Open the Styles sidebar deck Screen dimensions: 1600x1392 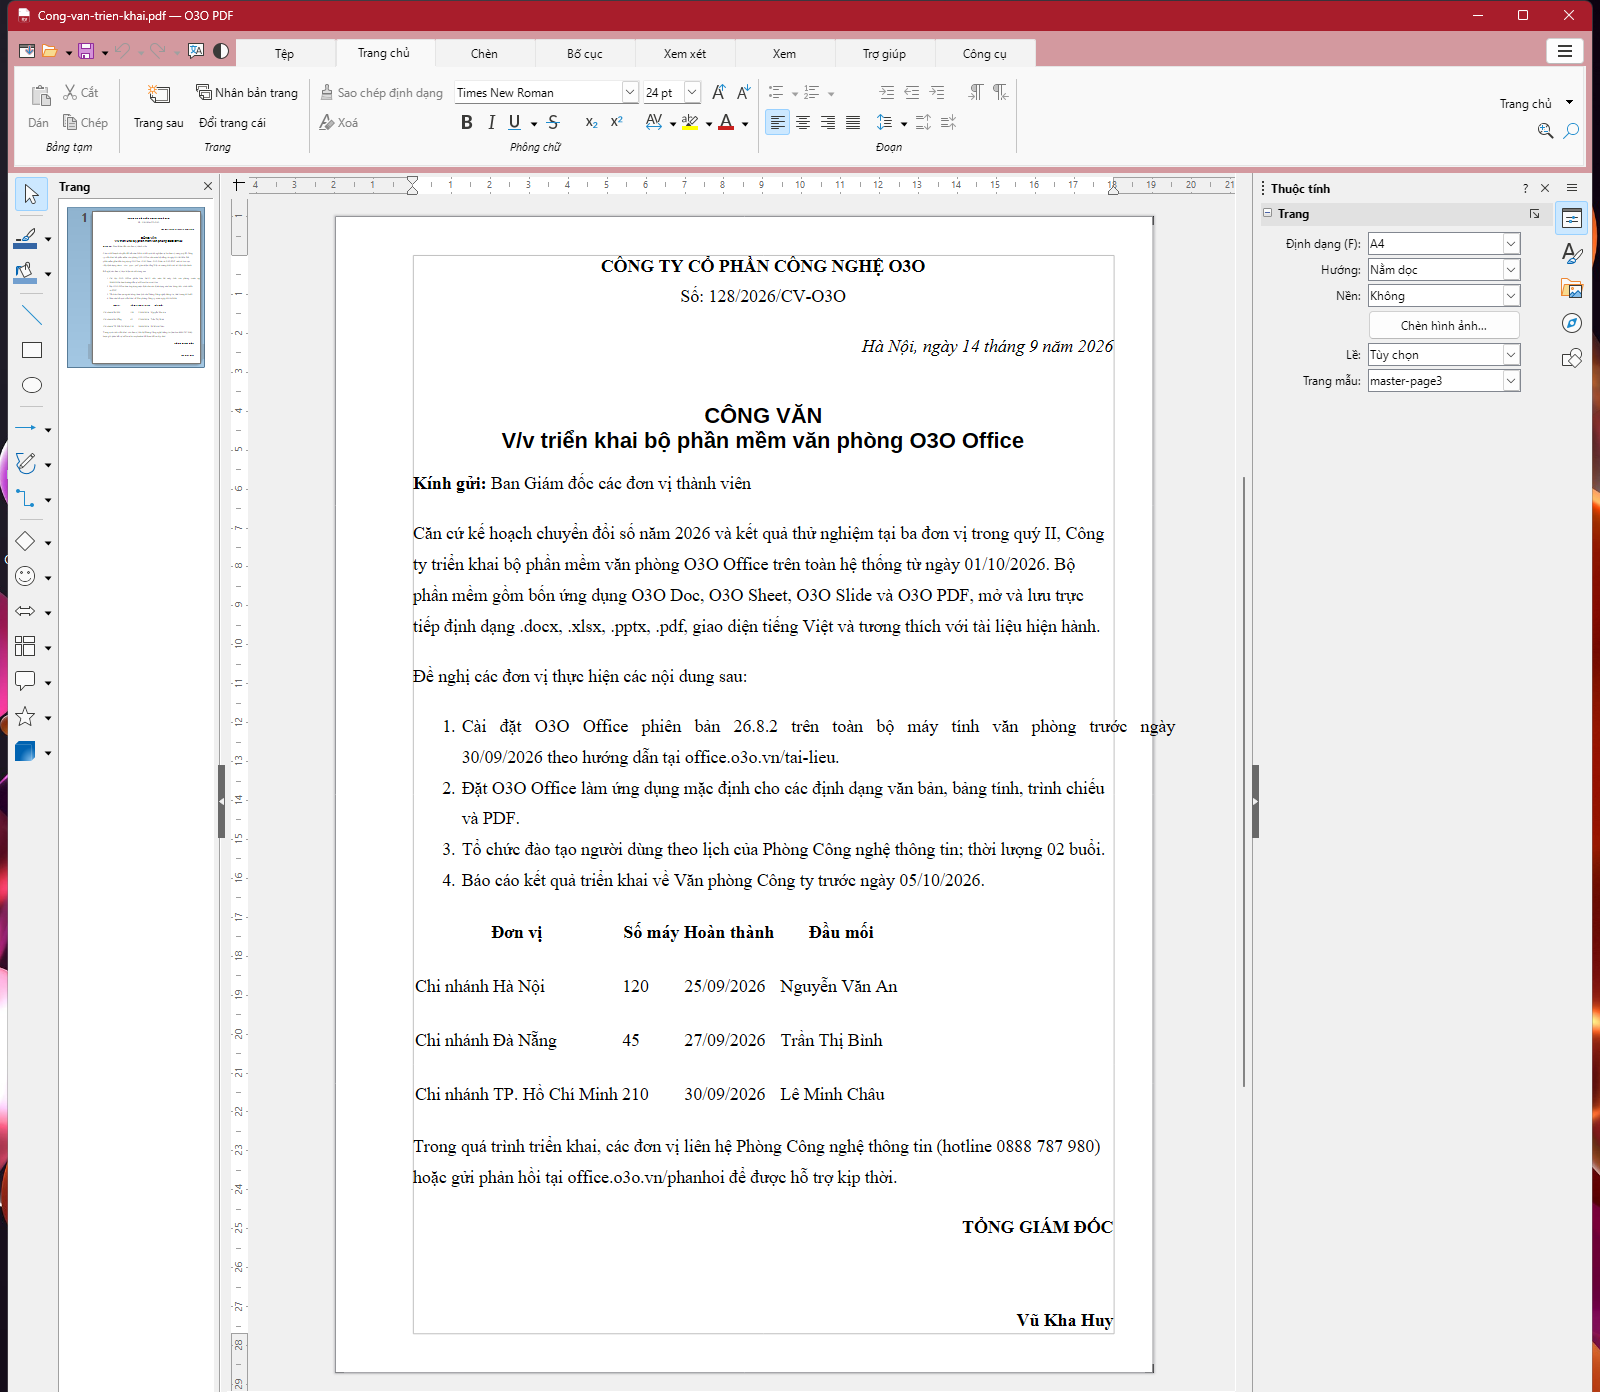click(x=1572, y=253)
